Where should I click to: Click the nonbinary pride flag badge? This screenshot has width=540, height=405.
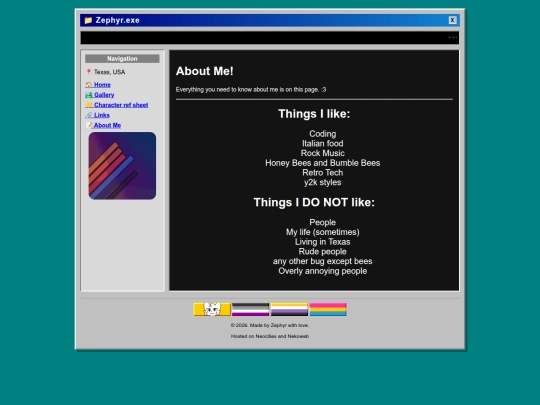(x=289, y=309)
